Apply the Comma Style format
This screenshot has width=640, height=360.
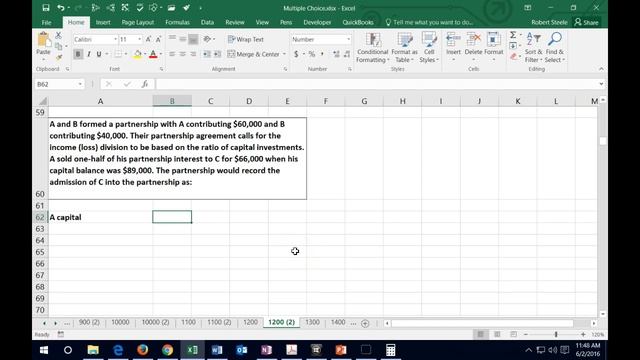(x=322, y=54)
